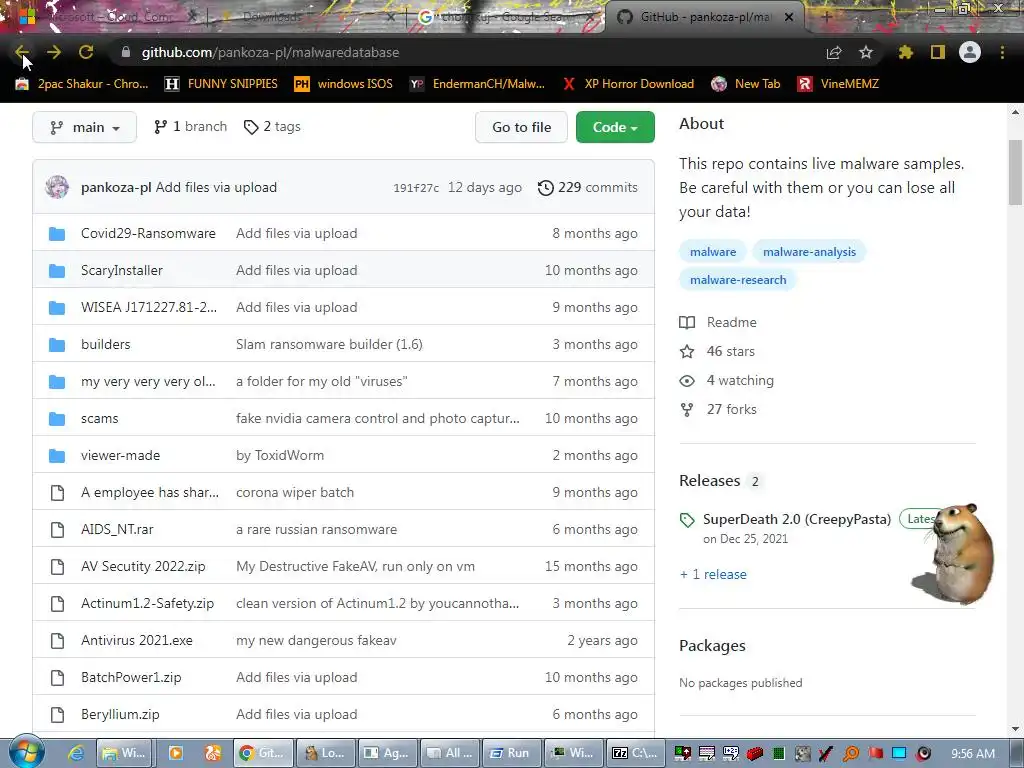This screenshot has height=768, width=1024.
Task: Open the FUNNY SNIPPIES bookmark
Action: [221, 84]
